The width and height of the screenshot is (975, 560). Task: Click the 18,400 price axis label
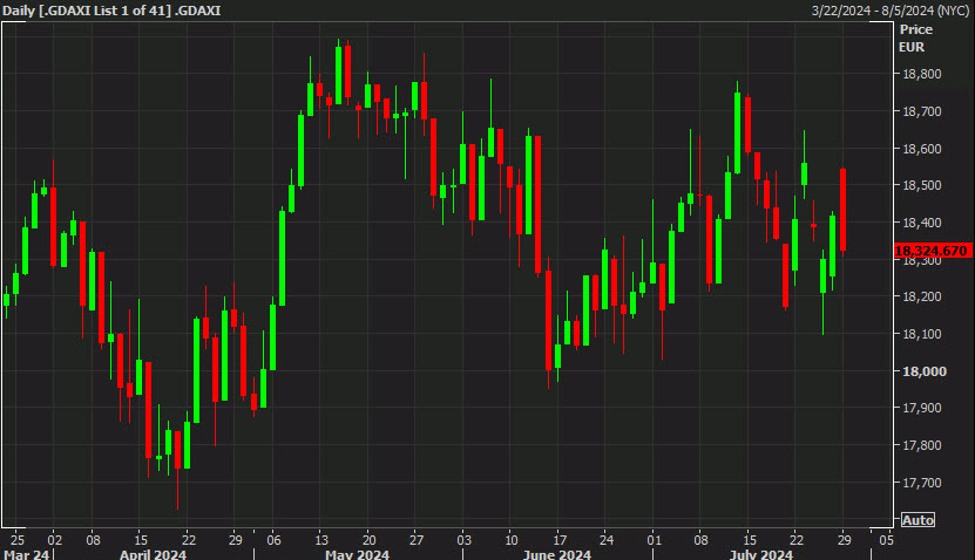click(922, 223)
